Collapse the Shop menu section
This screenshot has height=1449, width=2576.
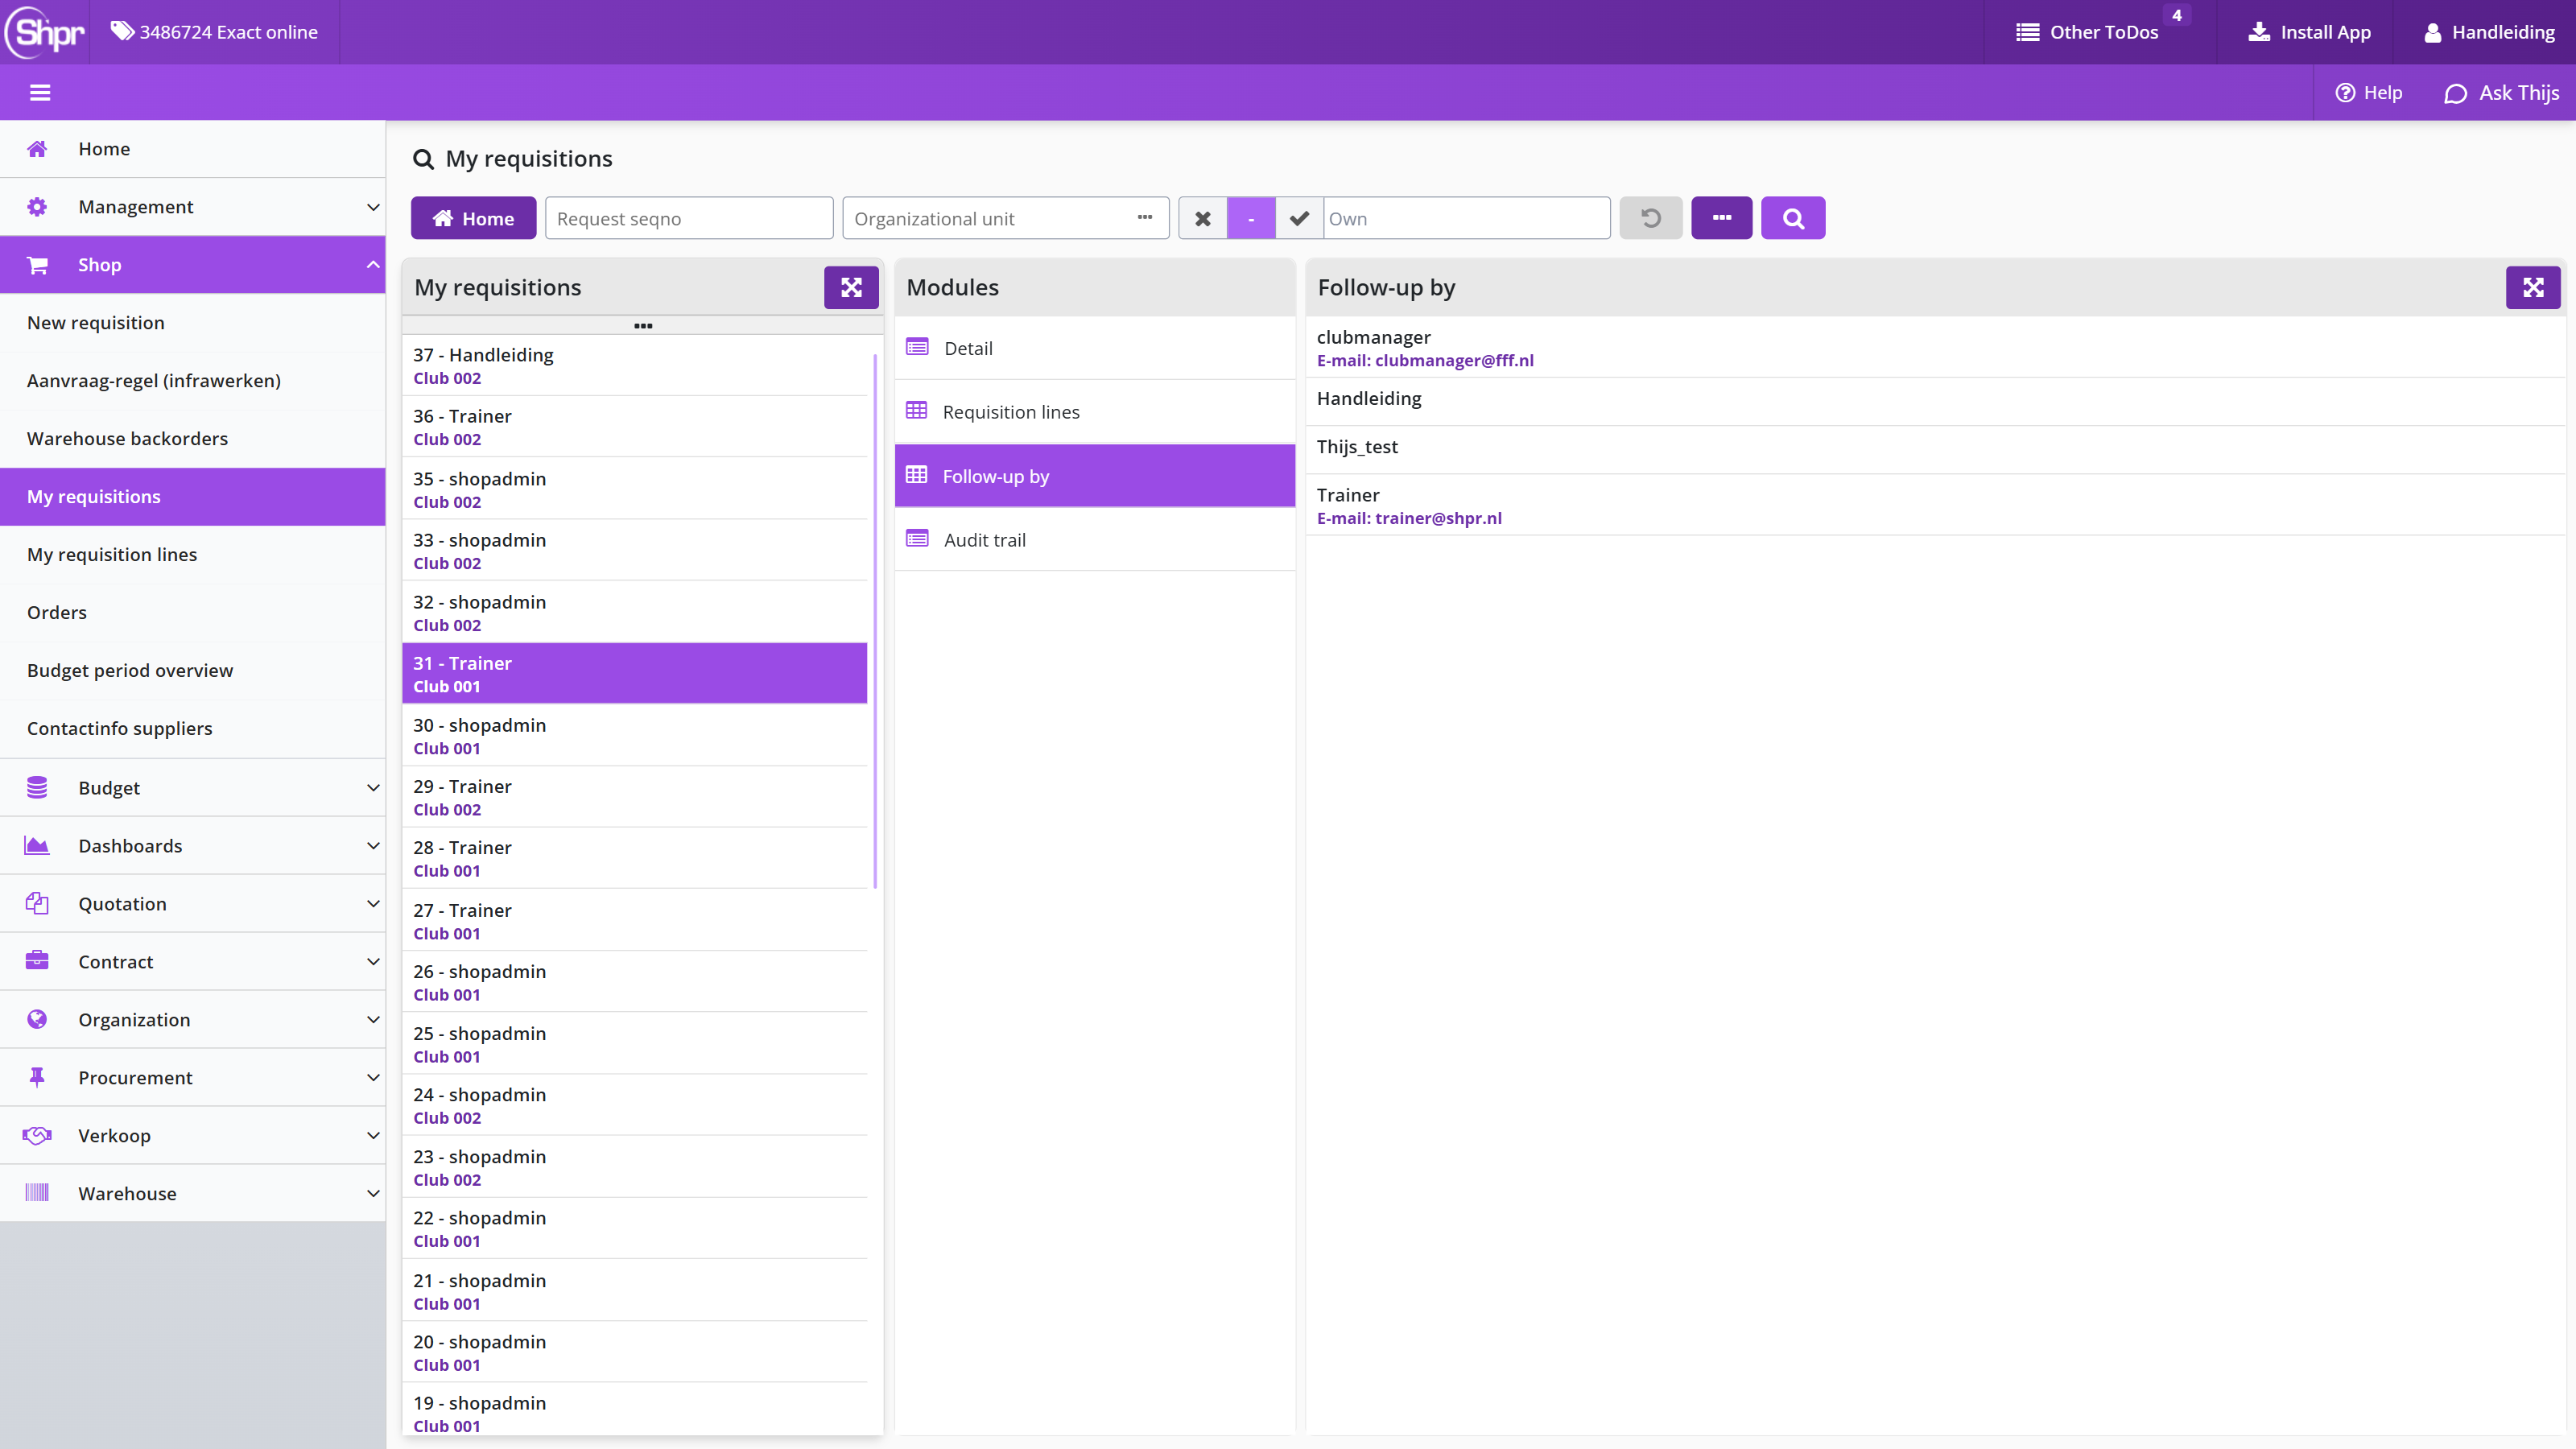point(192,265)
